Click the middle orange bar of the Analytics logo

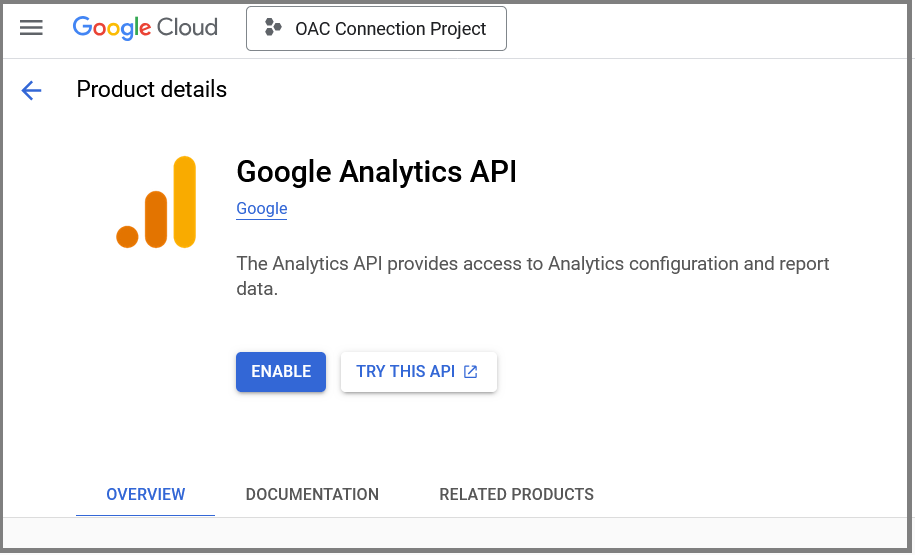click(x=155, y=219)
